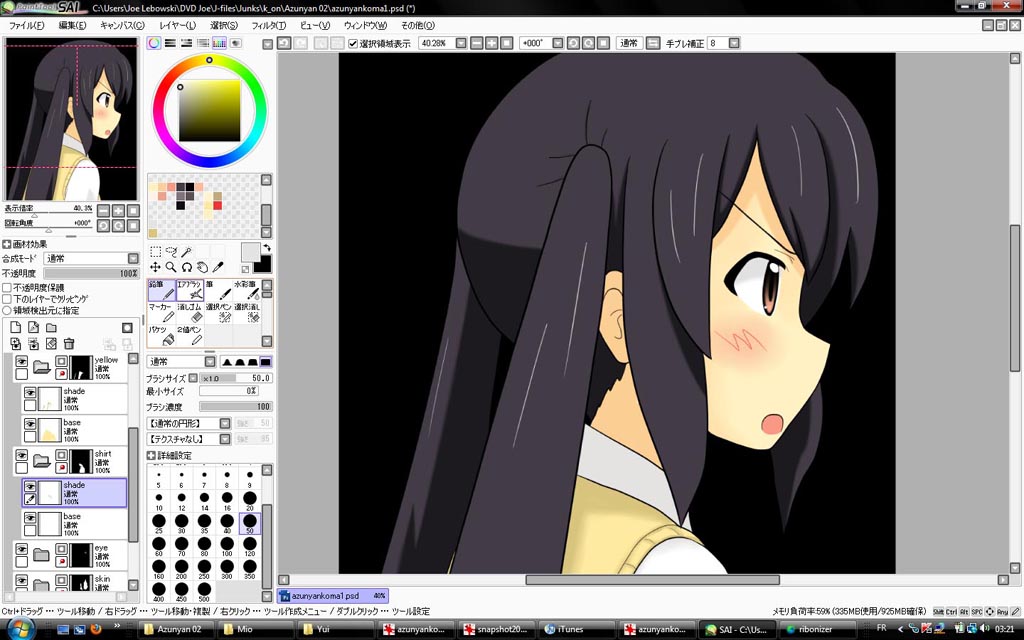Select the lasso selection tool
Screen dimensions: 1024x640
[x=171, y=251]
